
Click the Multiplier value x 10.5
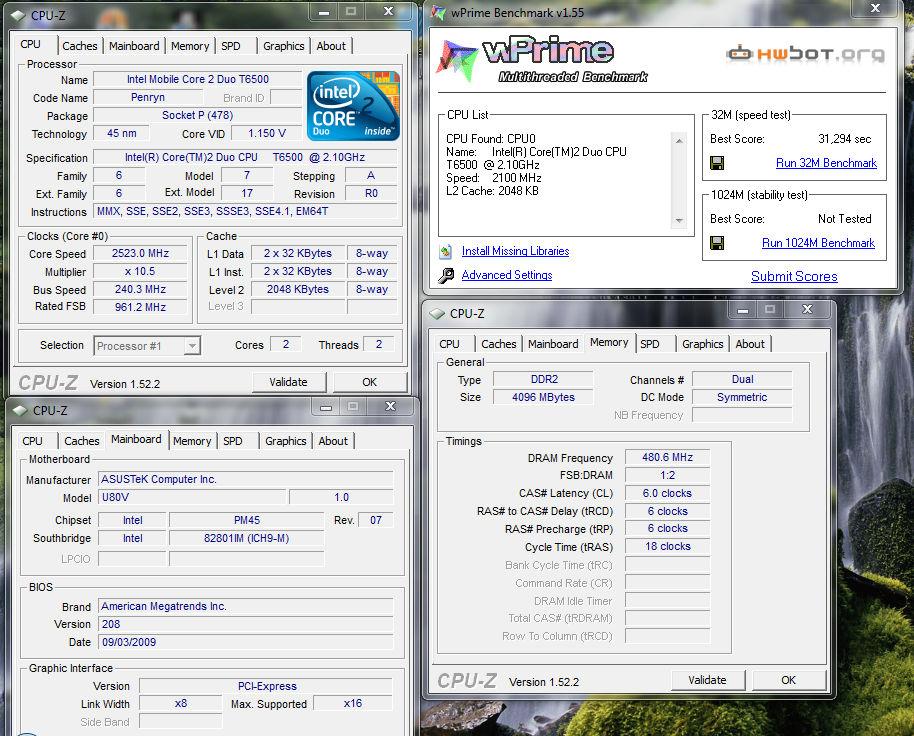tap(140, 272)
